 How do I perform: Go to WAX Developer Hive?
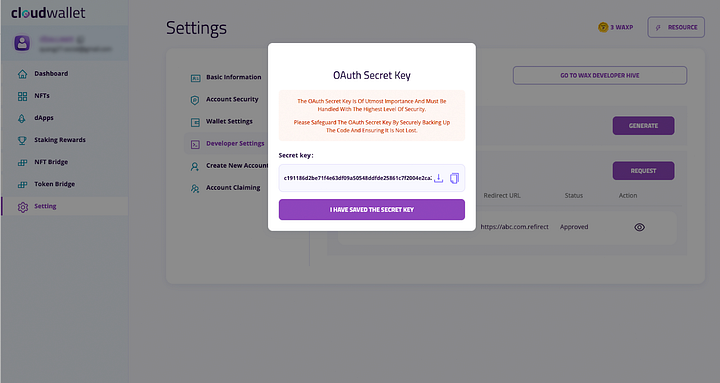tap(600, 75)
